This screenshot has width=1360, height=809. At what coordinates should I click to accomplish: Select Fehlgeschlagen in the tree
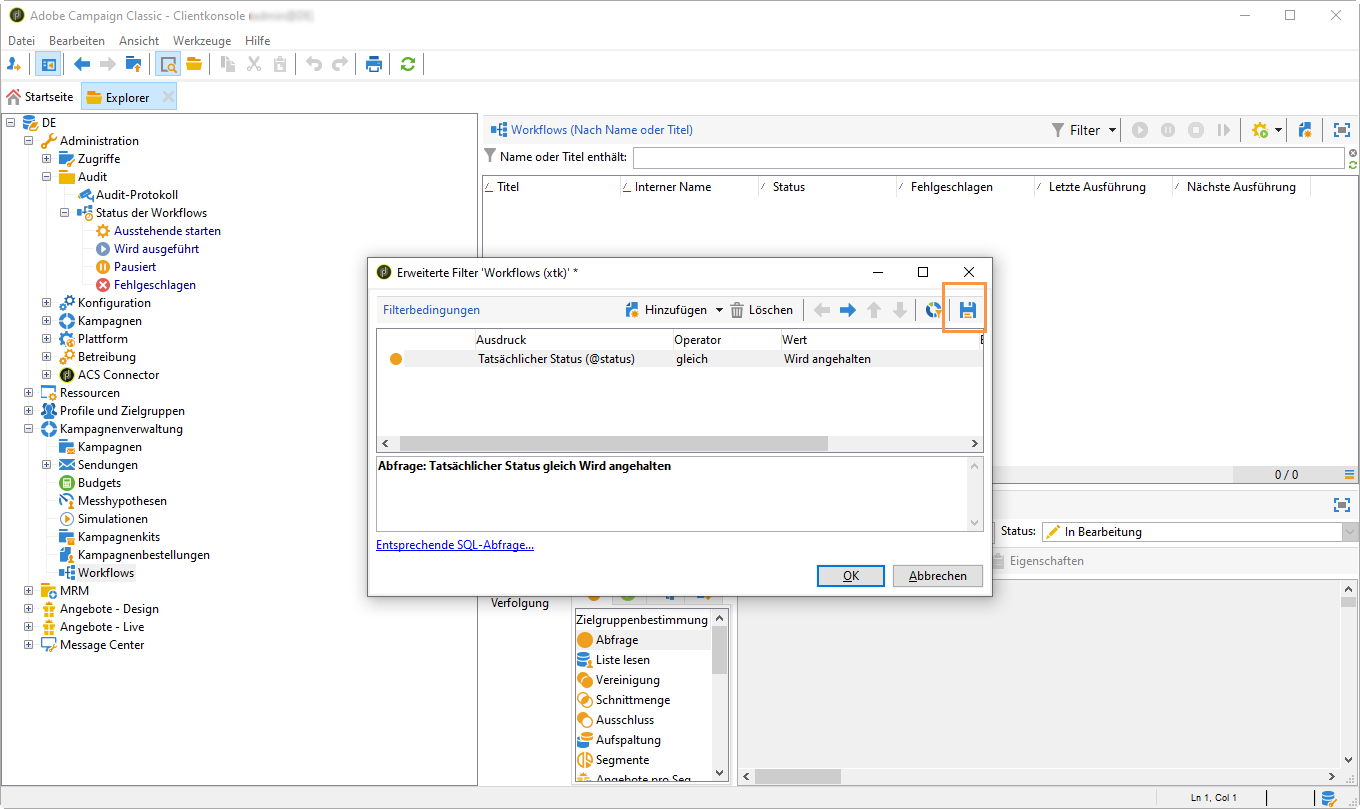(x=155, y=285)
